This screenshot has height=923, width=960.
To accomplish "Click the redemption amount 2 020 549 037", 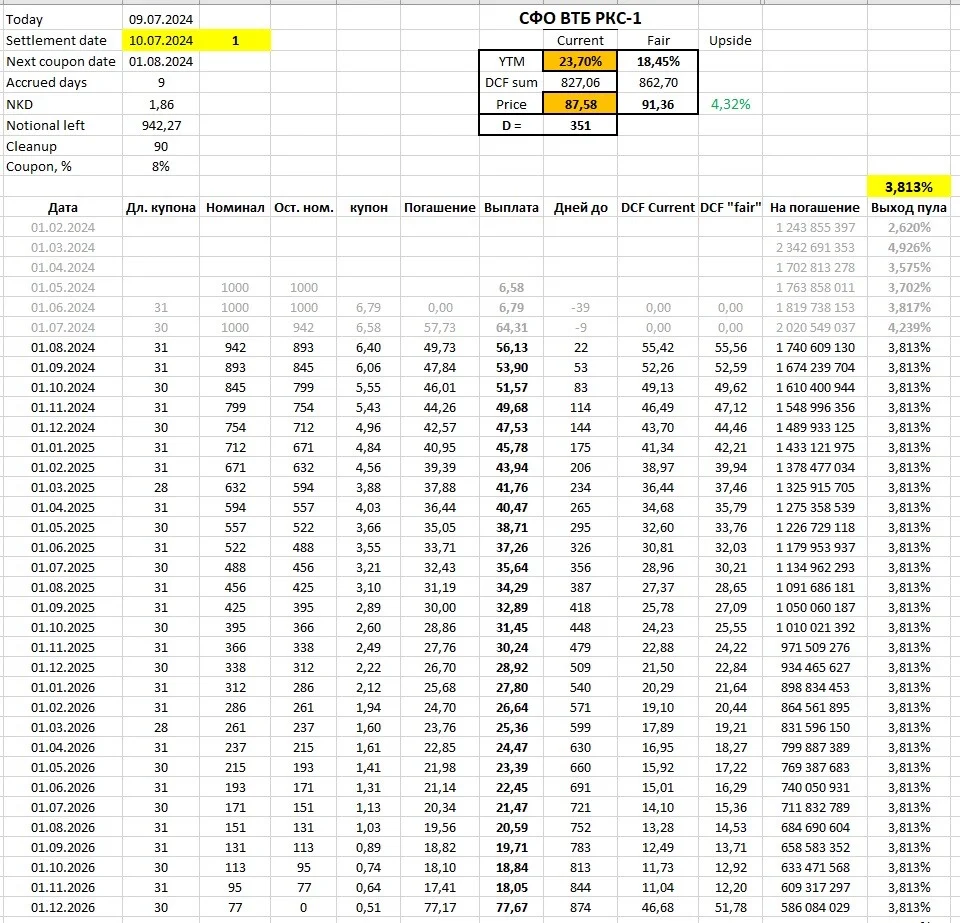I will point(816,327).
